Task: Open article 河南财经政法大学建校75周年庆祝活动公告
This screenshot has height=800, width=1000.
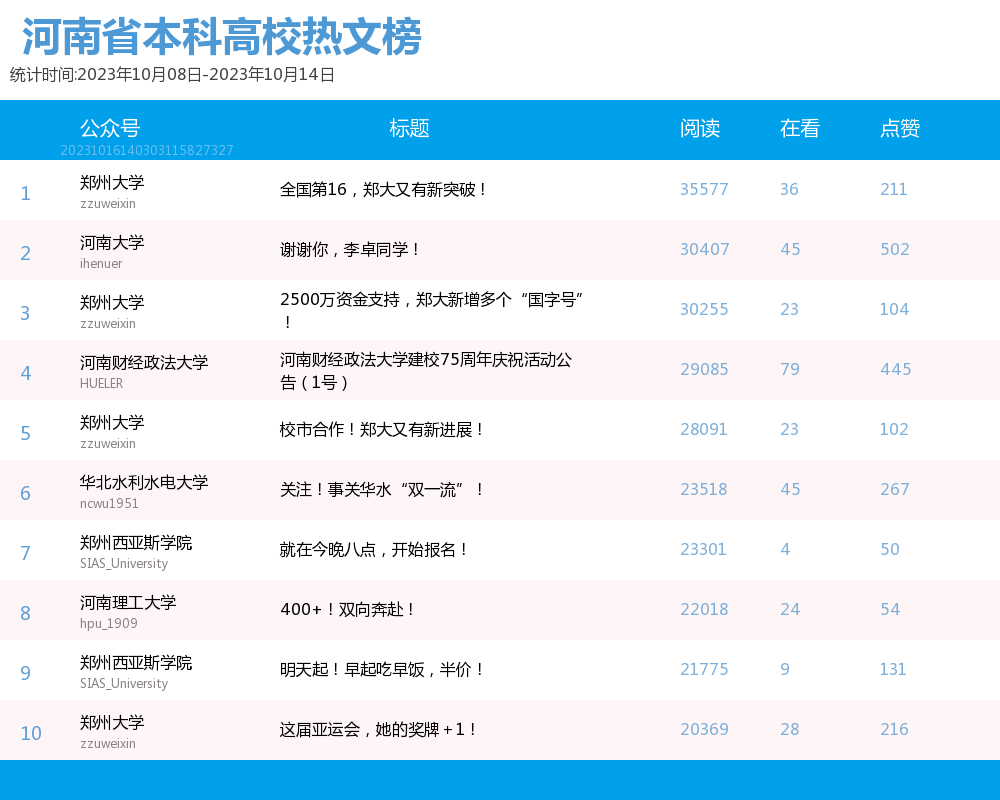Action: click(x=425, y=371)
